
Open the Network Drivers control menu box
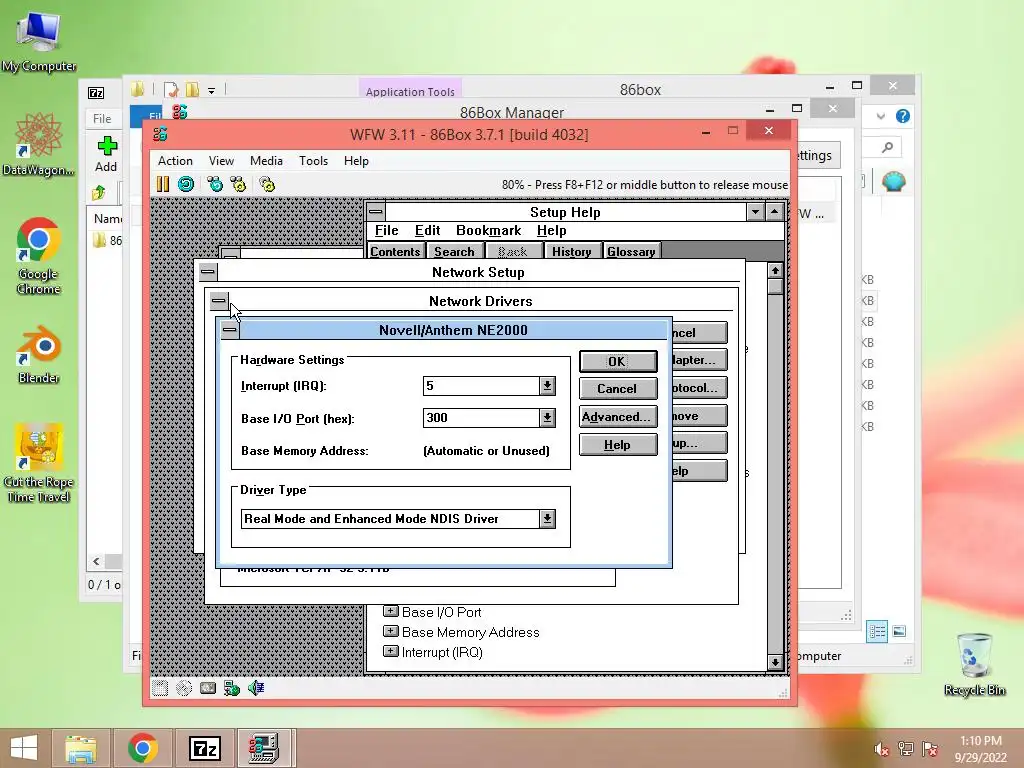coord(219,301)
